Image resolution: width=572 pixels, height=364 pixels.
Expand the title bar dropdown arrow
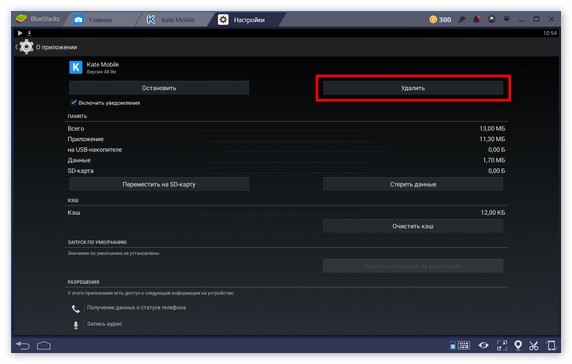point(507,19)
